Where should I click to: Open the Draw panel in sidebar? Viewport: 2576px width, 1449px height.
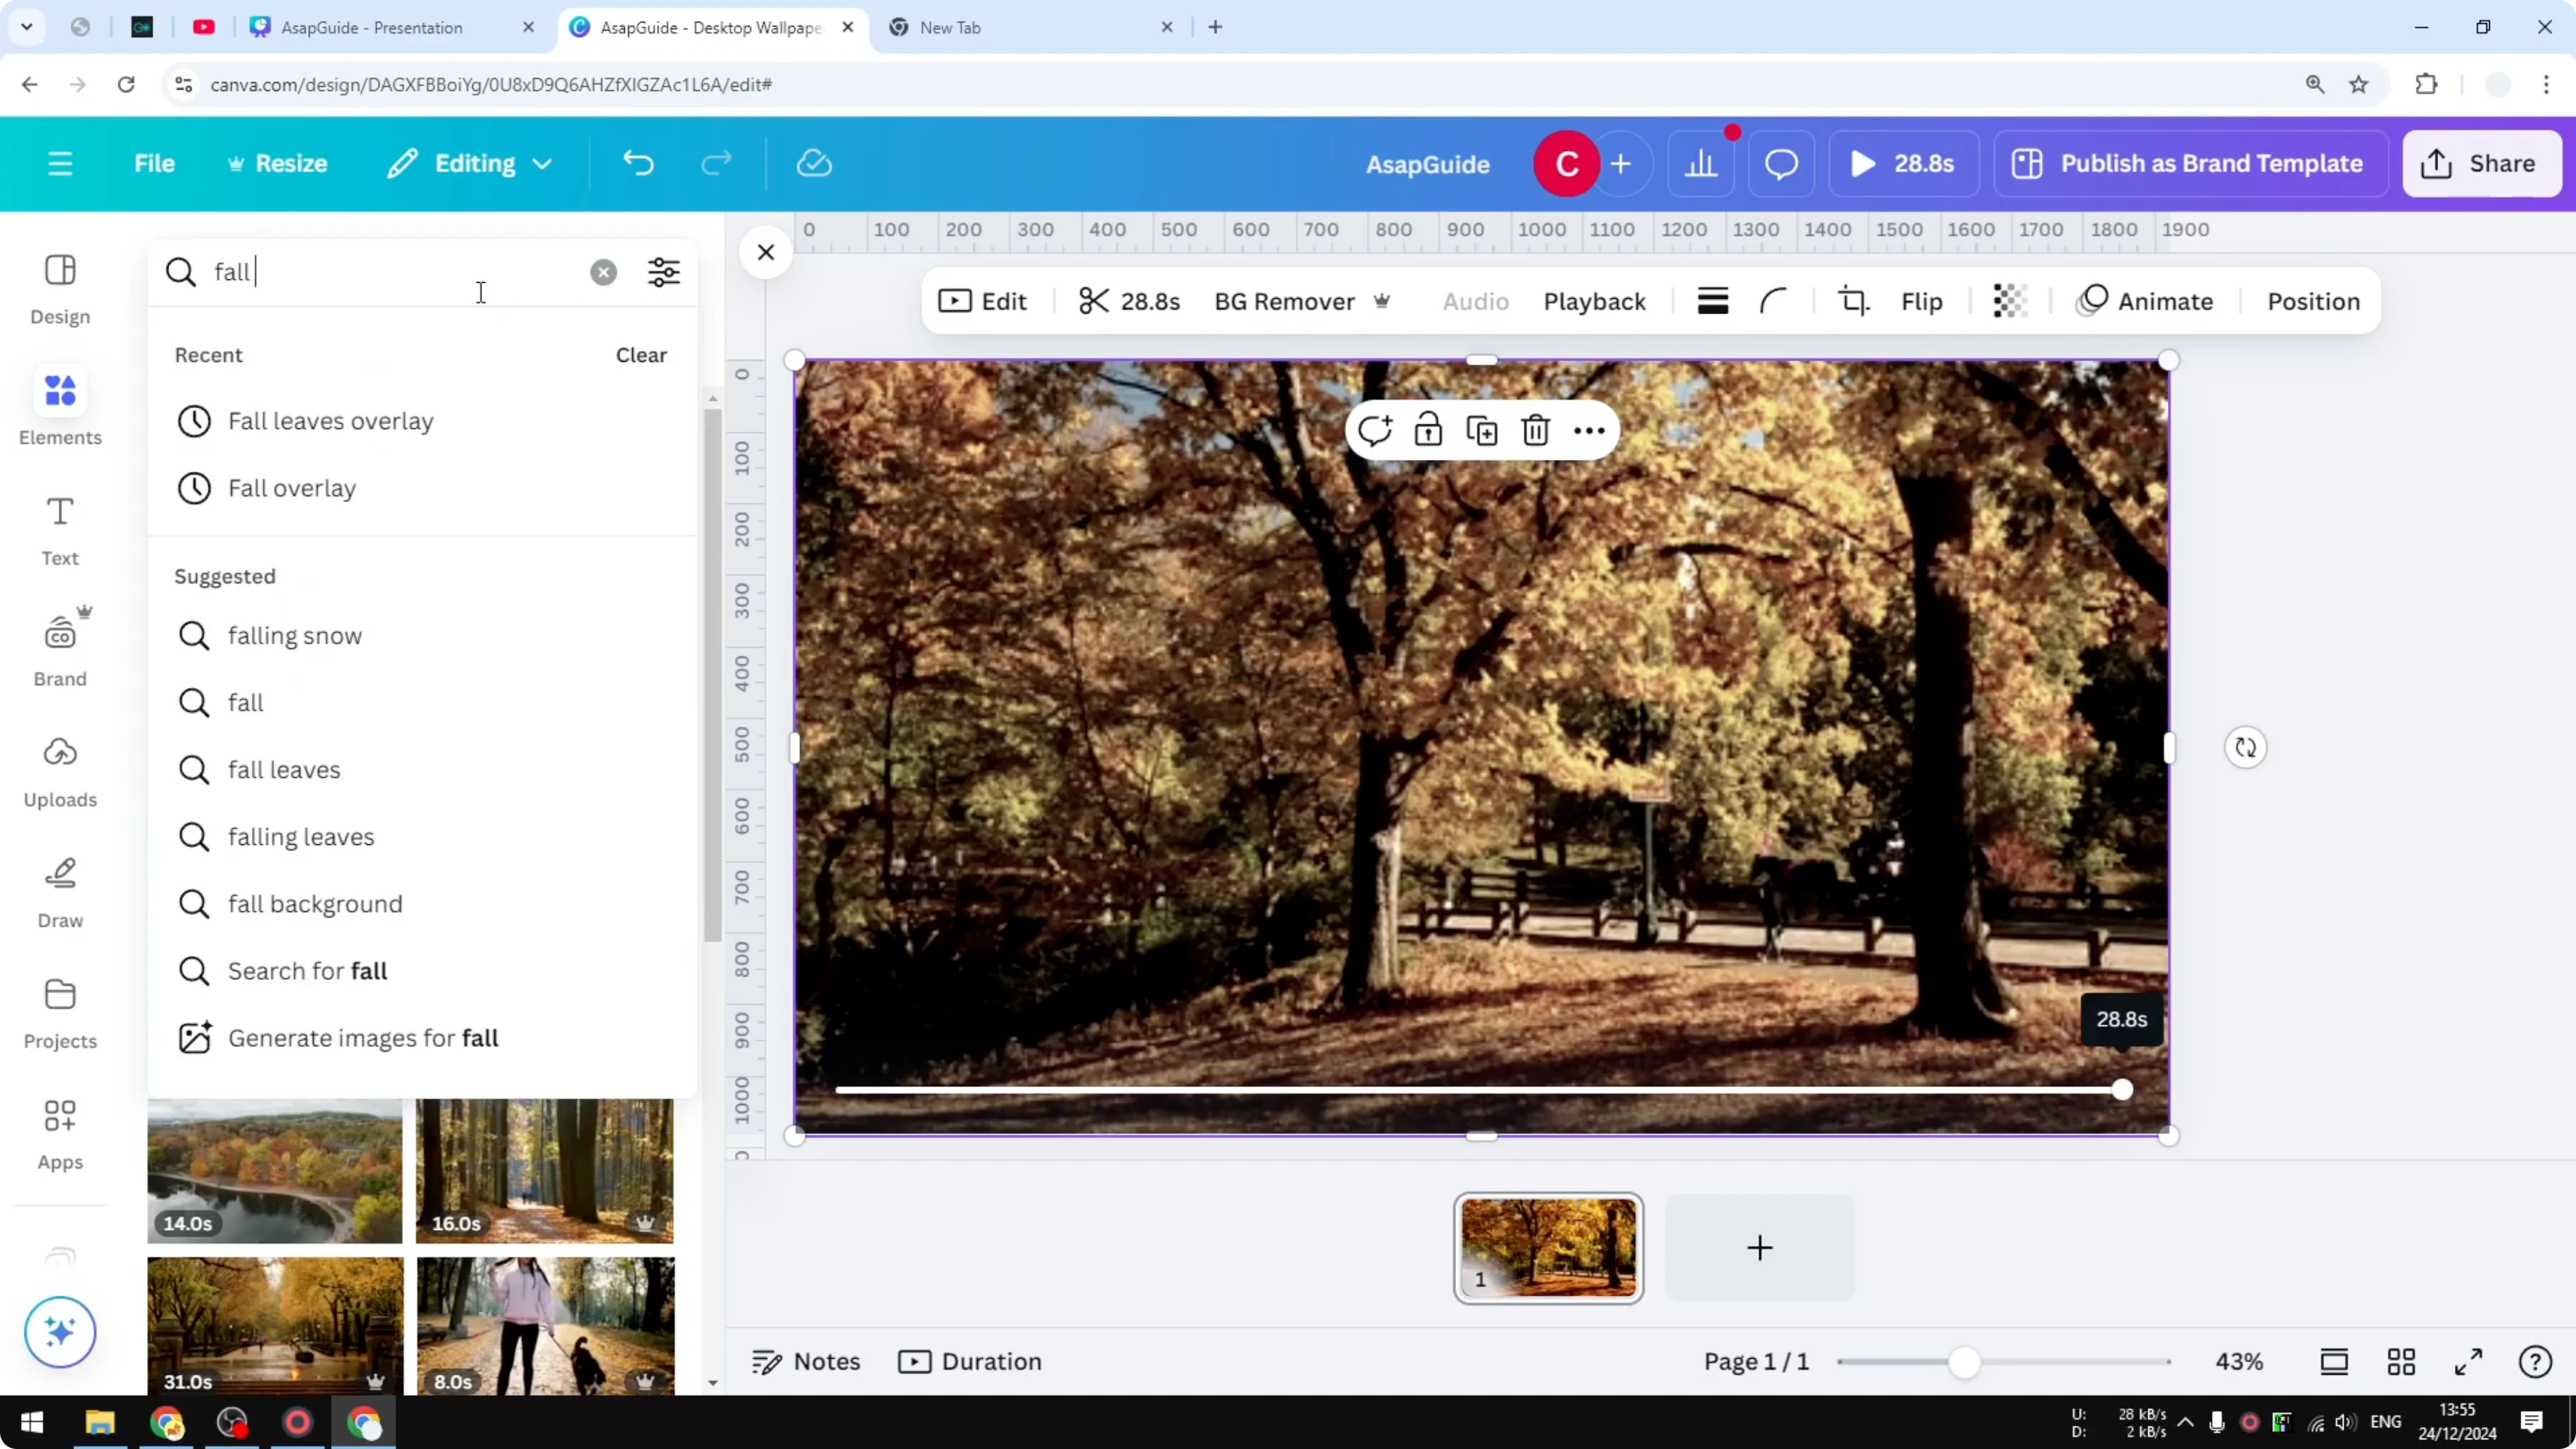coord(59,890)
